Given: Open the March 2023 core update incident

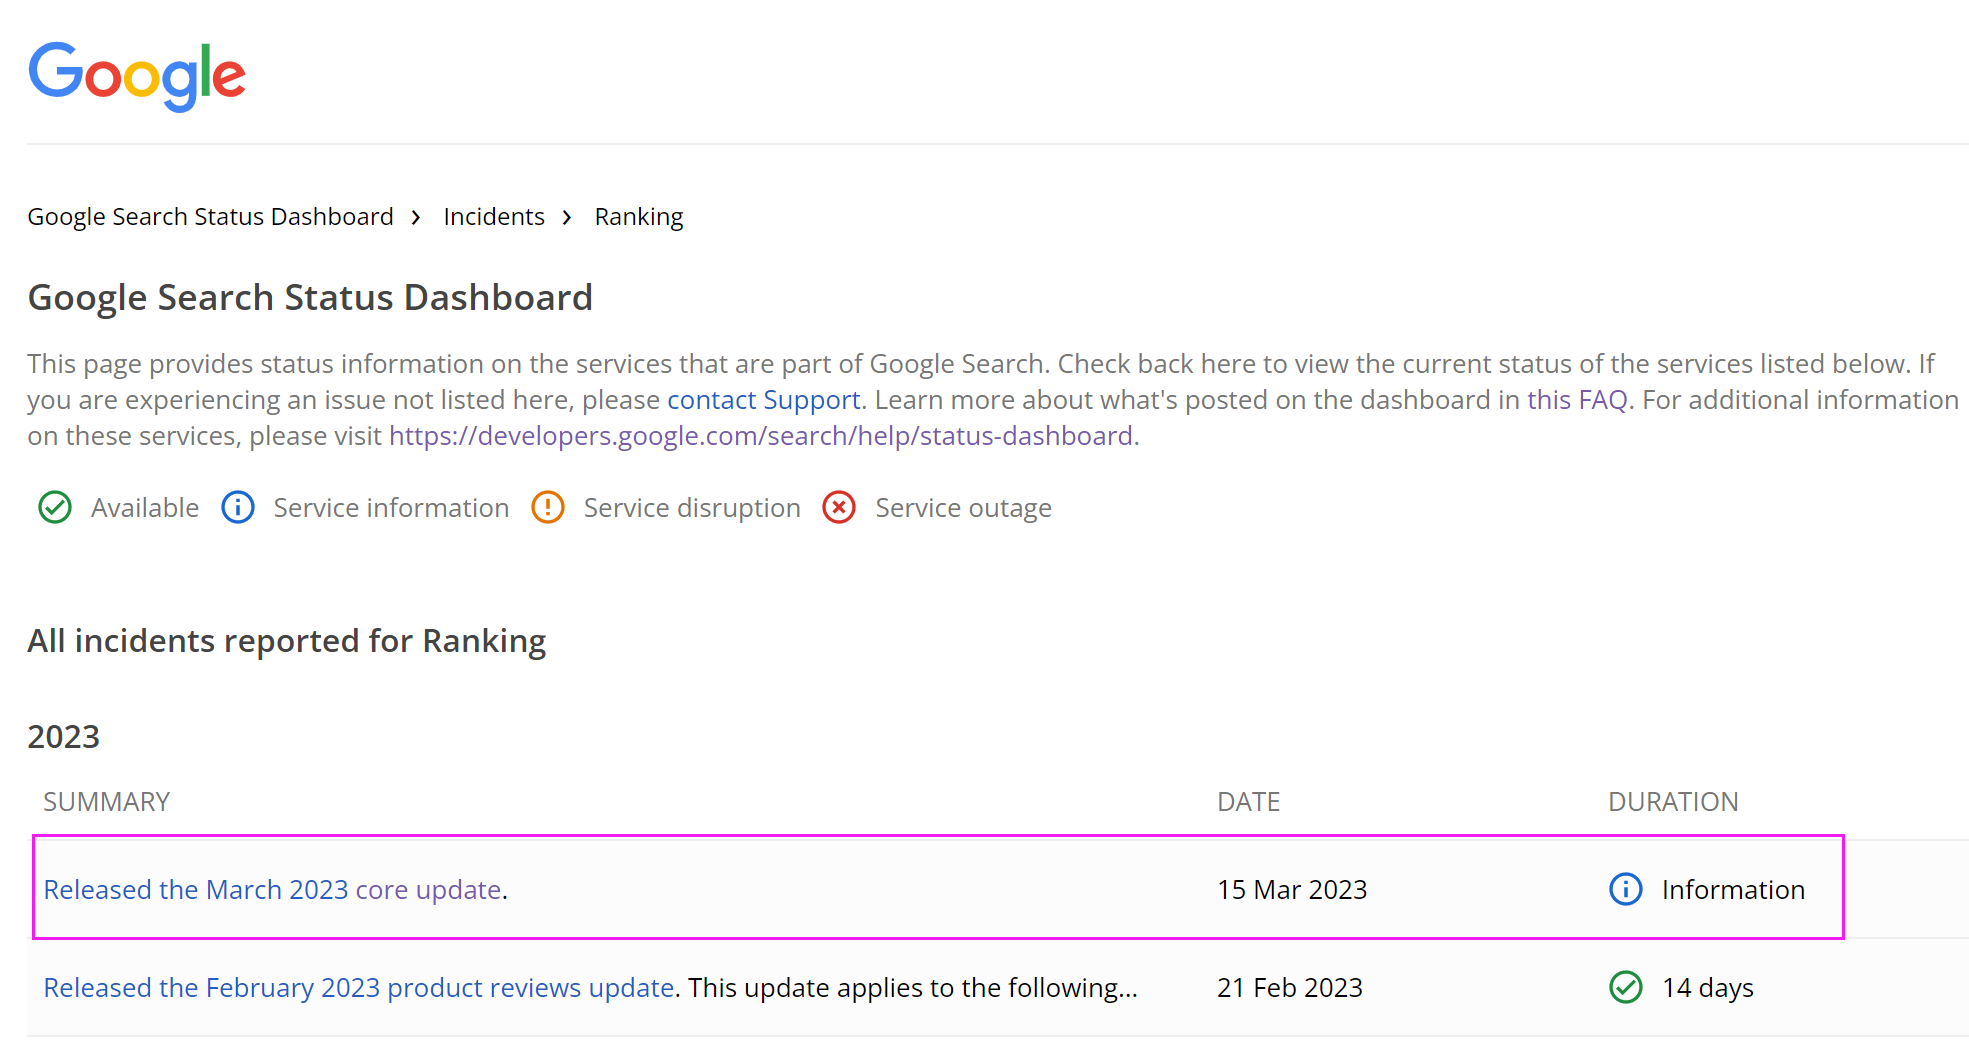Looking at the screenshot, I should (x=272, y=889).
